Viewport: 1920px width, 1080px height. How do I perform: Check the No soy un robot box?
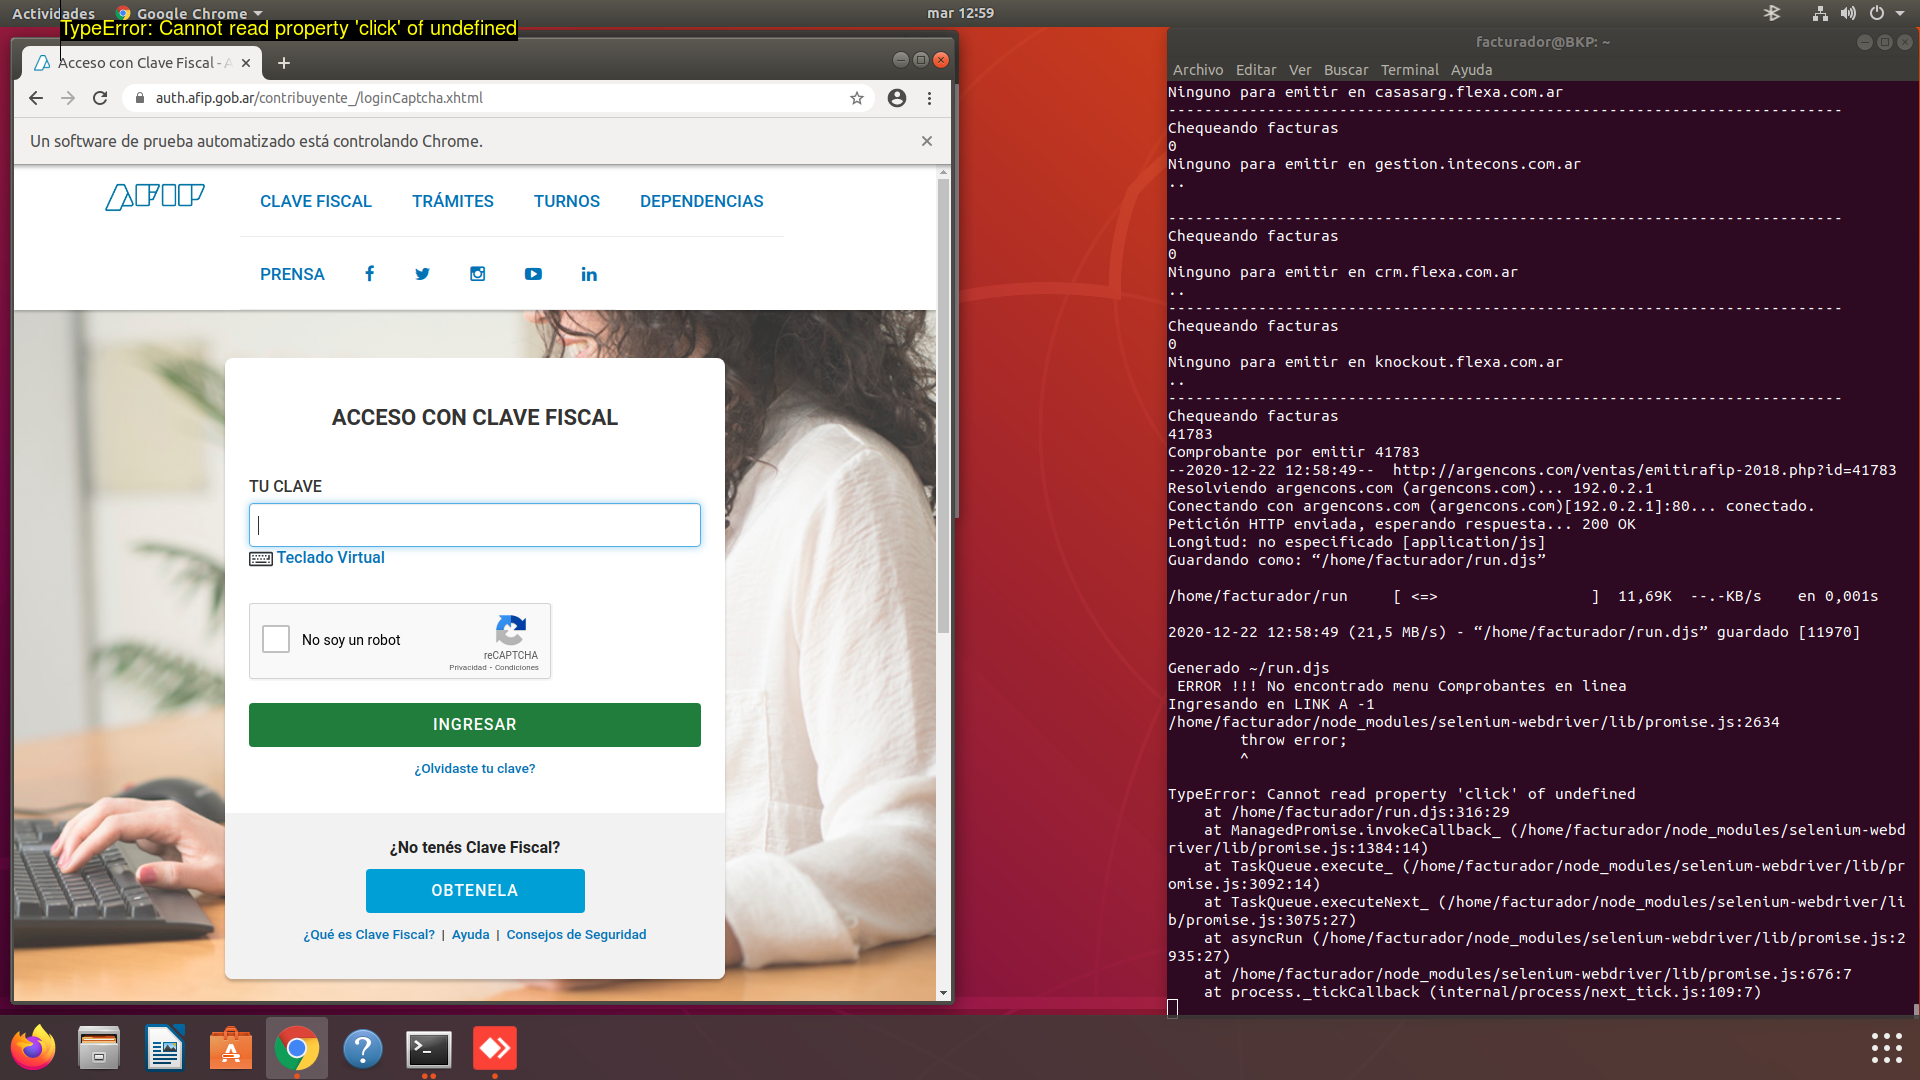276,639
